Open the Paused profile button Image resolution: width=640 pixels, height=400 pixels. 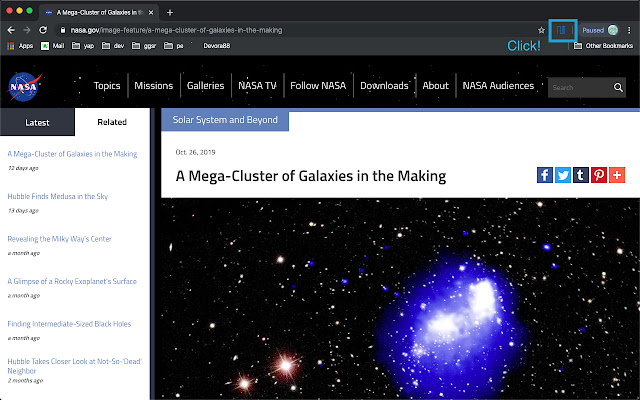click(600, 30)
